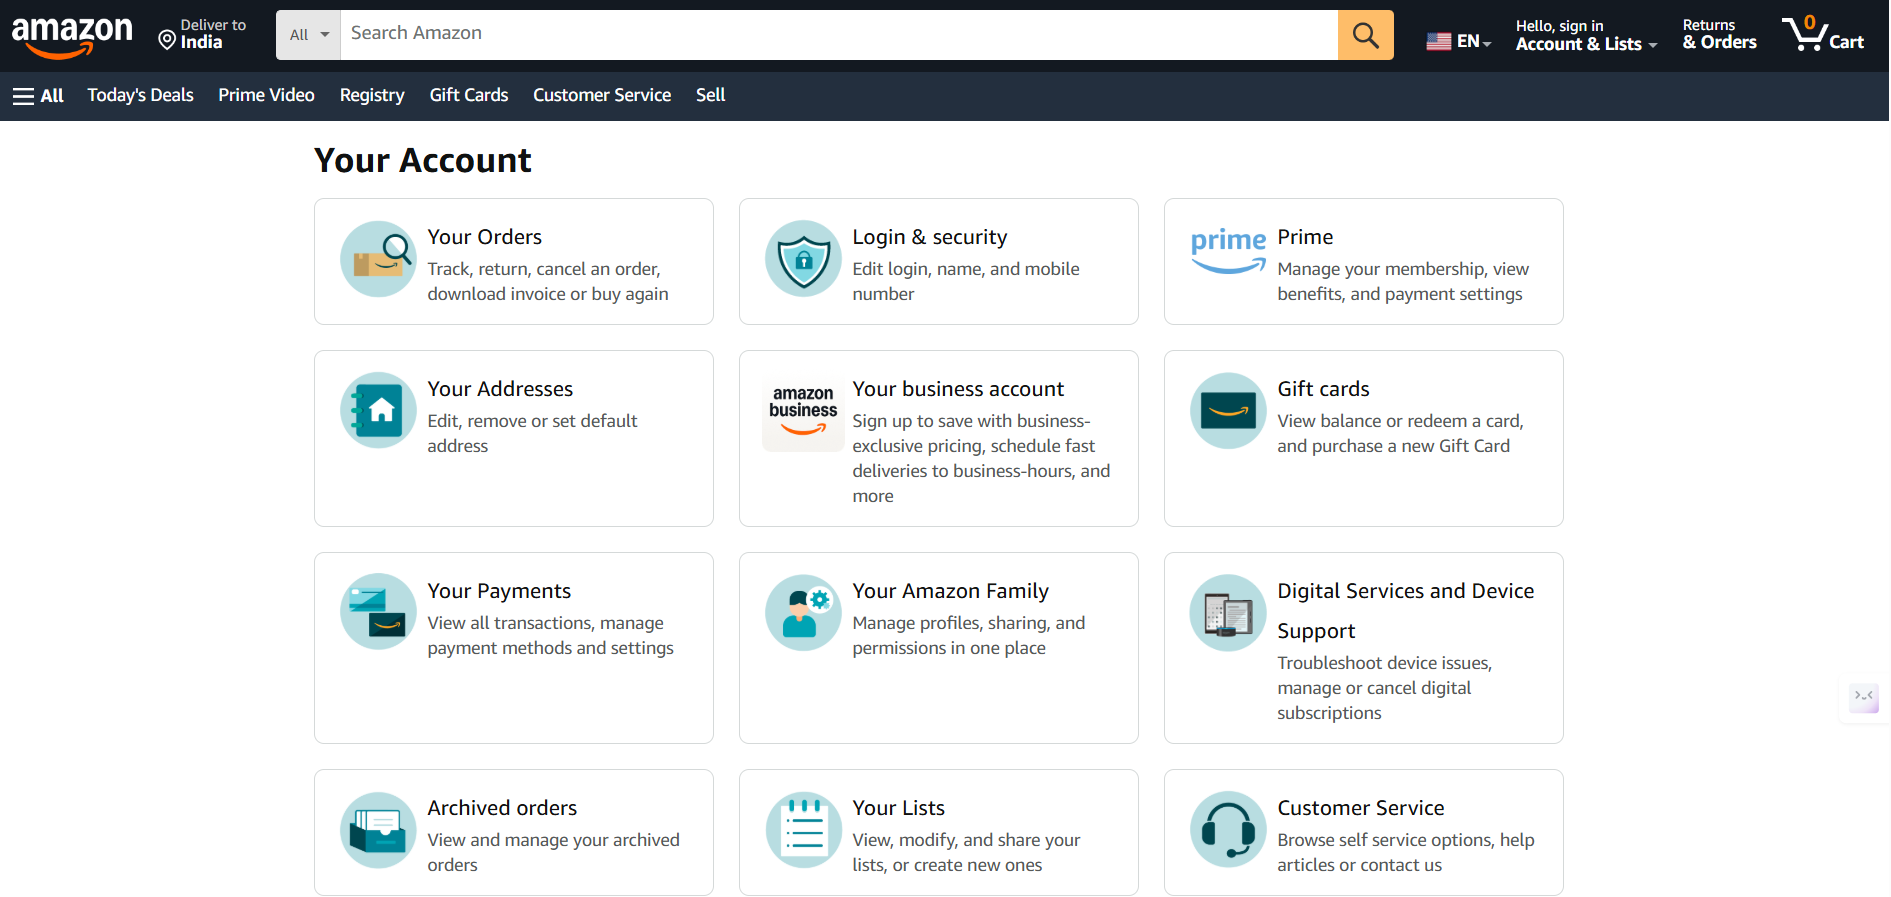Open Gift Cards in navigation bar
Screen dimensions: 1891x897
pyautogui.click(x=469, y=95)
